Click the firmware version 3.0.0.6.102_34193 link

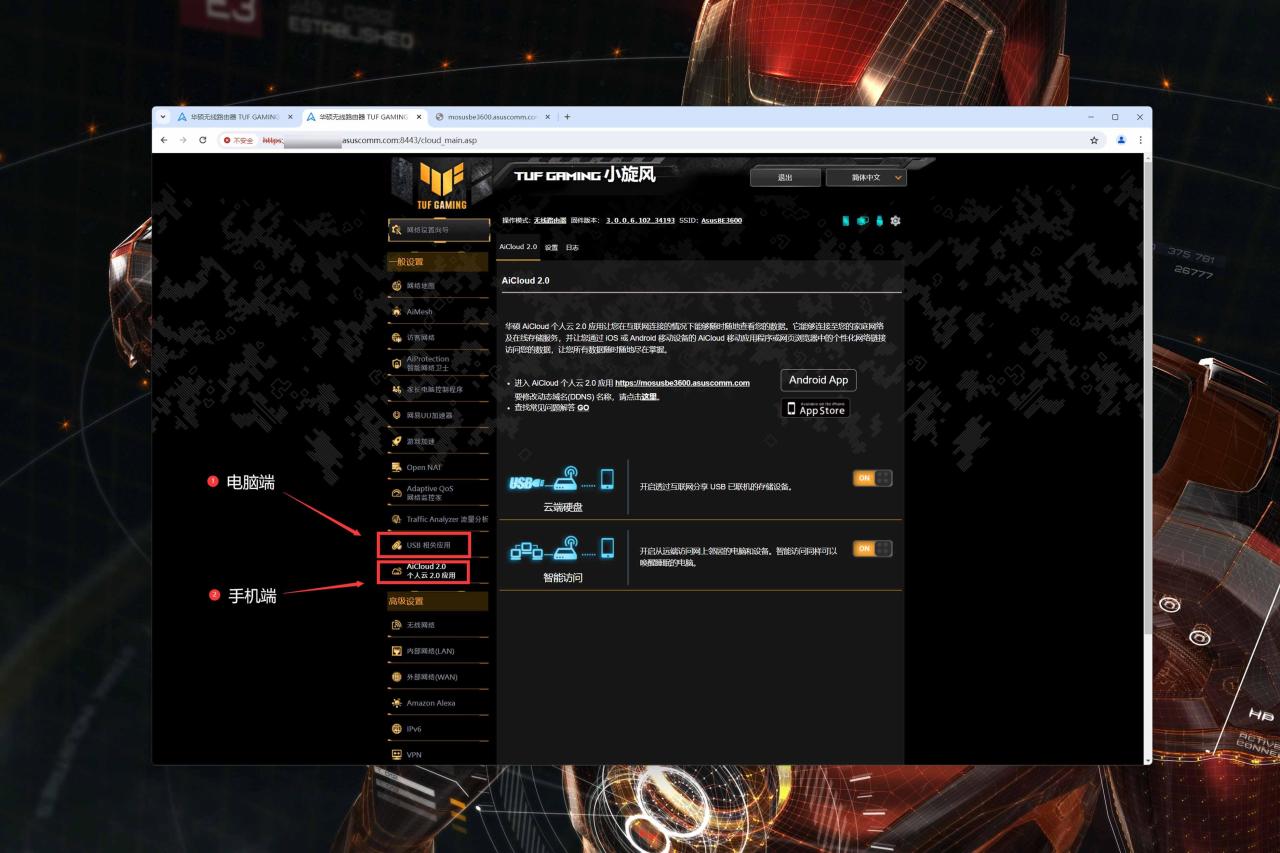[x=640, y=220]
